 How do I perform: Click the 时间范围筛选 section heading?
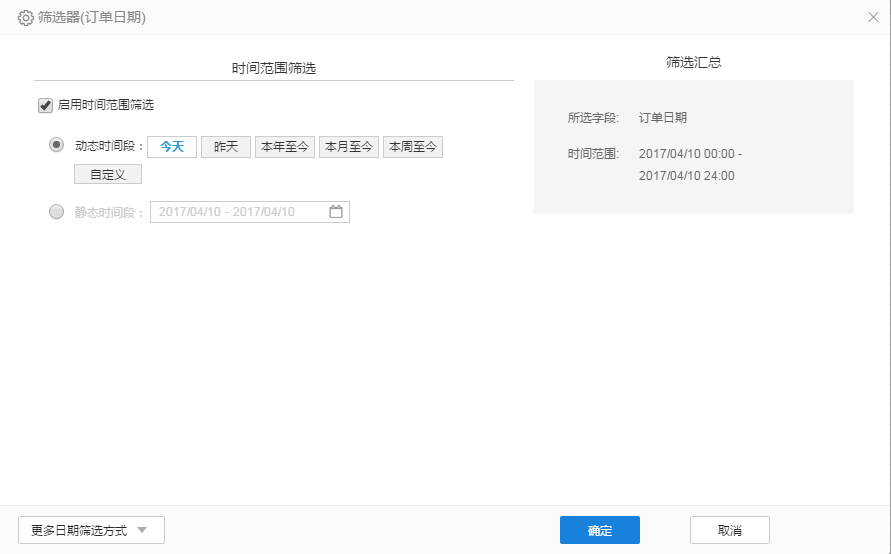pos(274,68)
